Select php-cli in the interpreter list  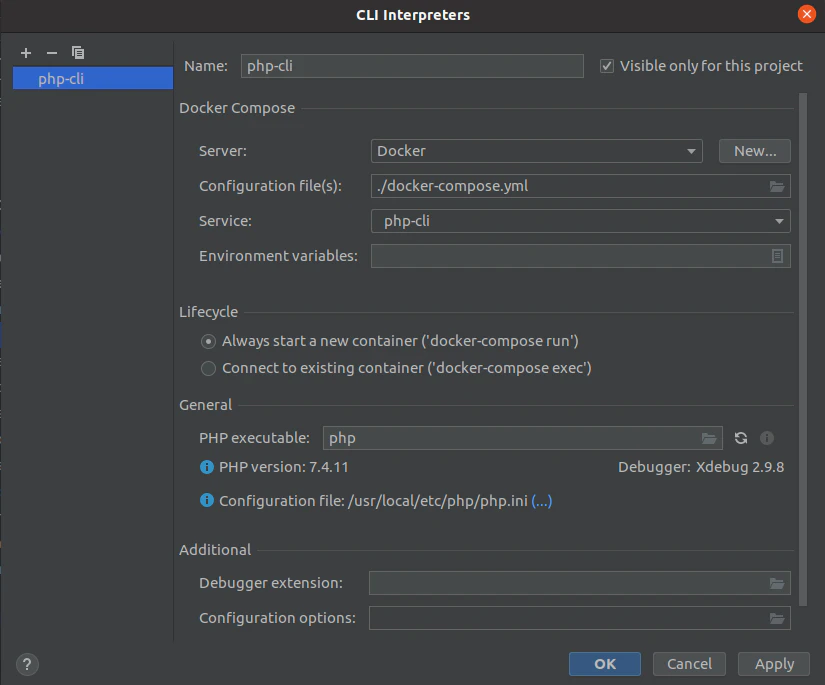coord(93,78)
